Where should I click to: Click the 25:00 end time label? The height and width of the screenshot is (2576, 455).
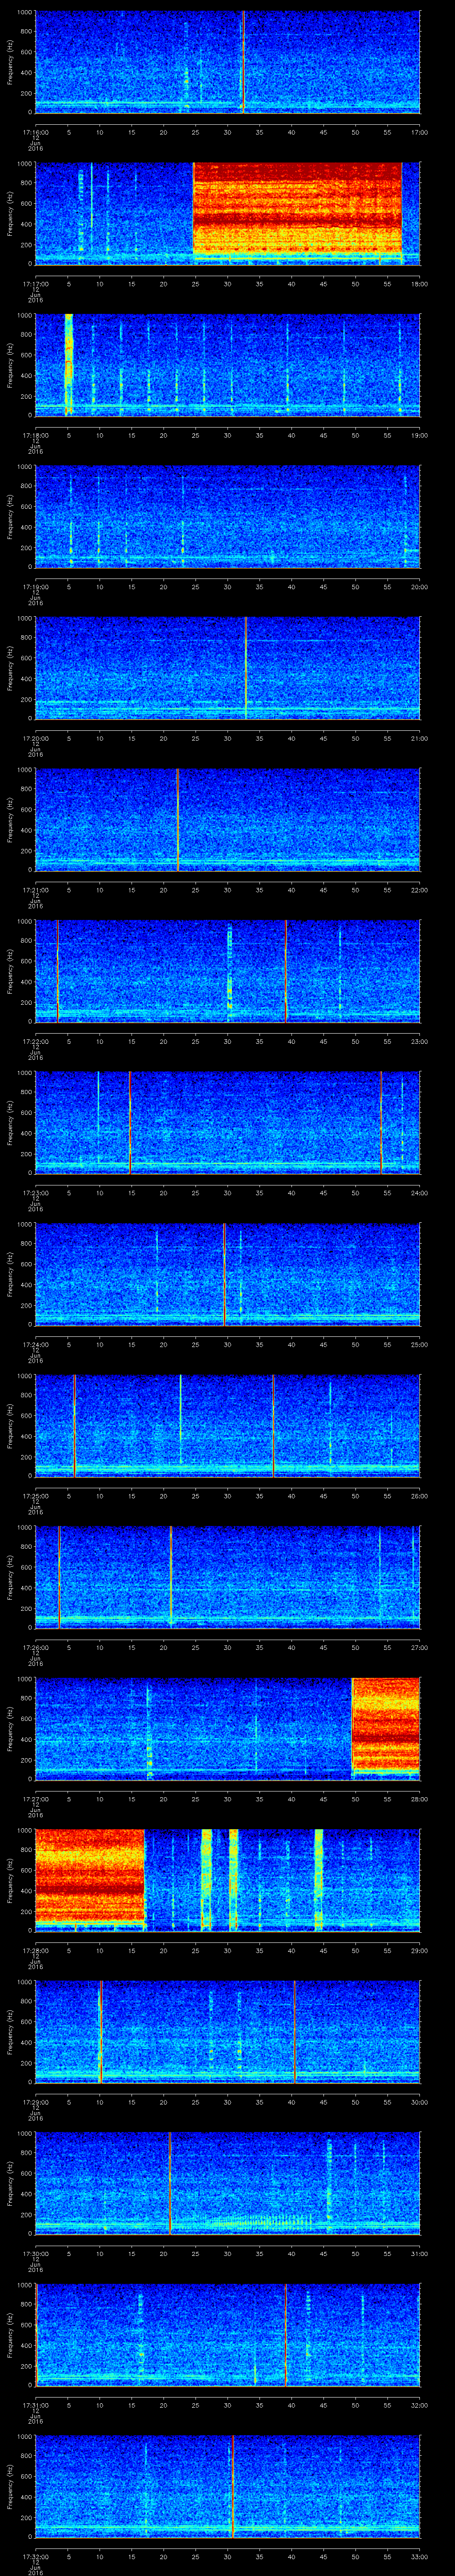point(419,1344)
